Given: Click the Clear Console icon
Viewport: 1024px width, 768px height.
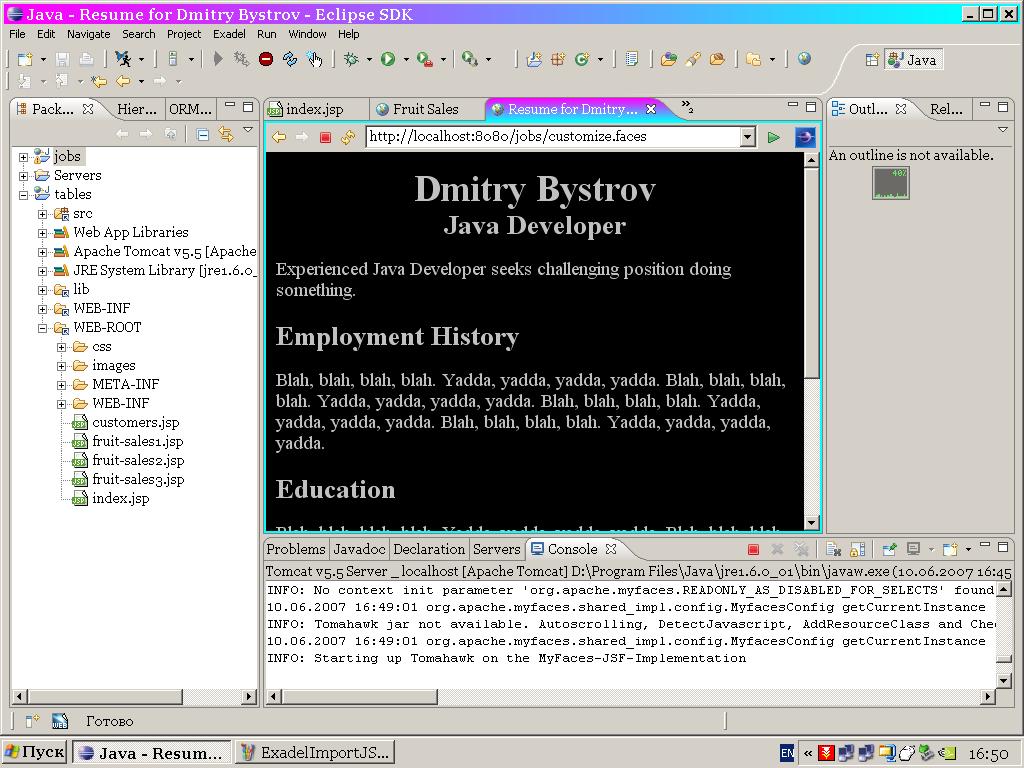Looking at the screenshot, I should pyautogui.click(x=833, y=549).
